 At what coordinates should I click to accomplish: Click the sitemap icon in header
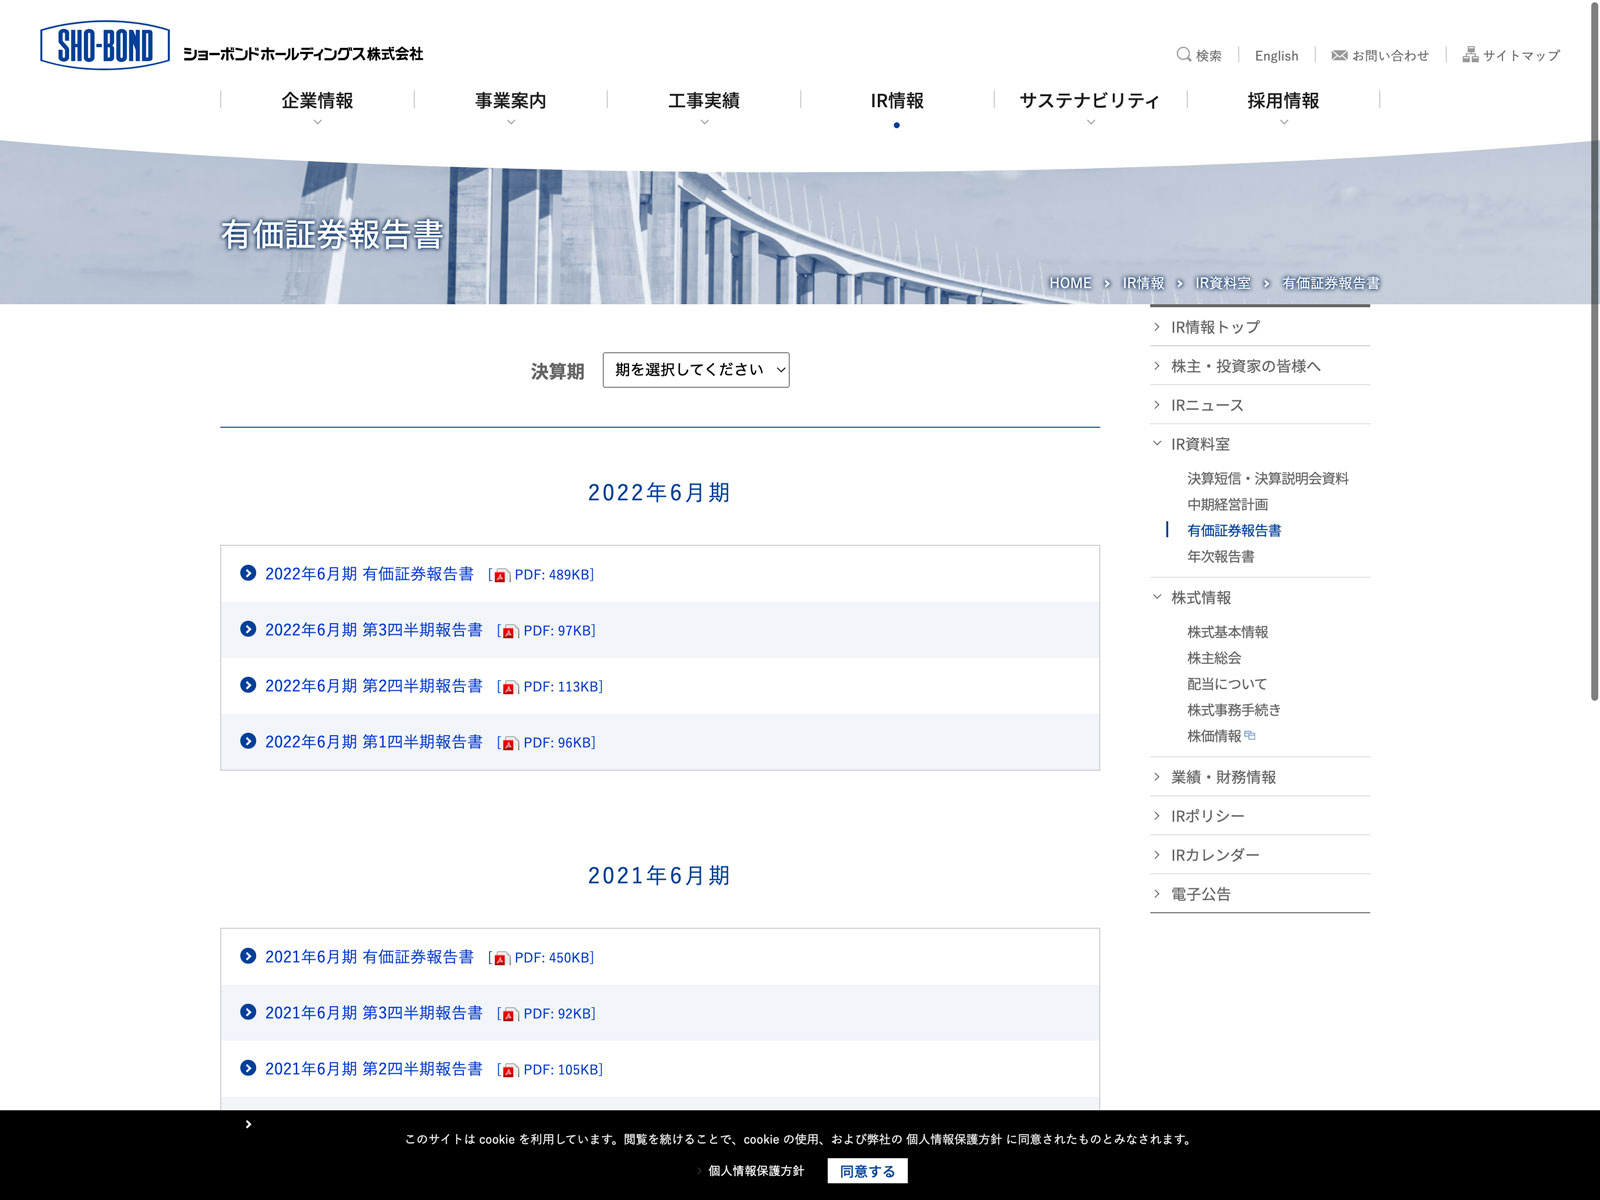pyautogui.click(x=1470, y=55)
